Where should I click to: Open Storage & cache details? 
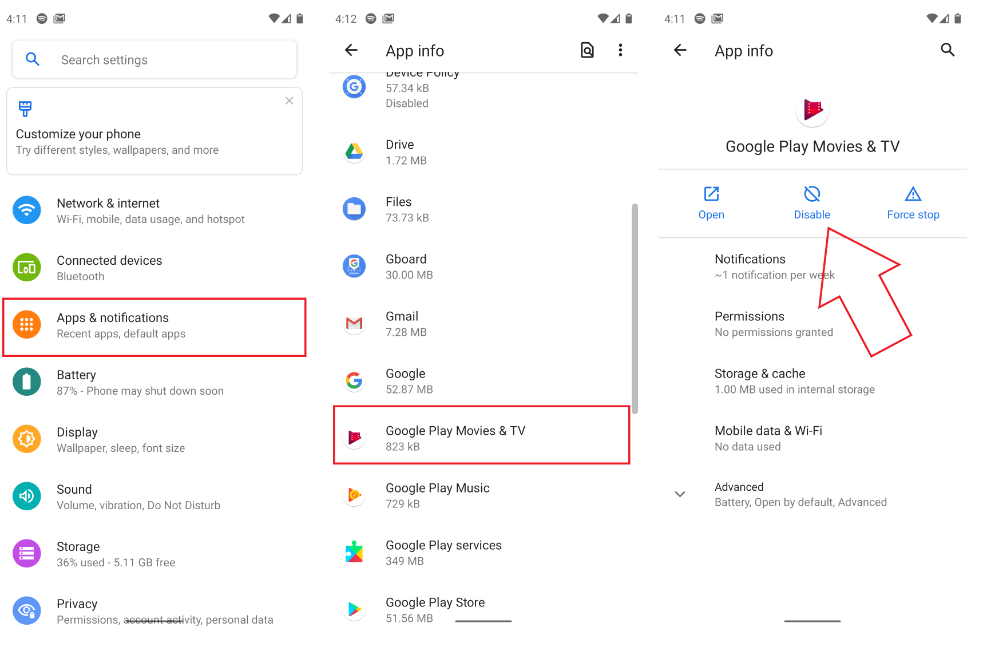coord(794,381)
